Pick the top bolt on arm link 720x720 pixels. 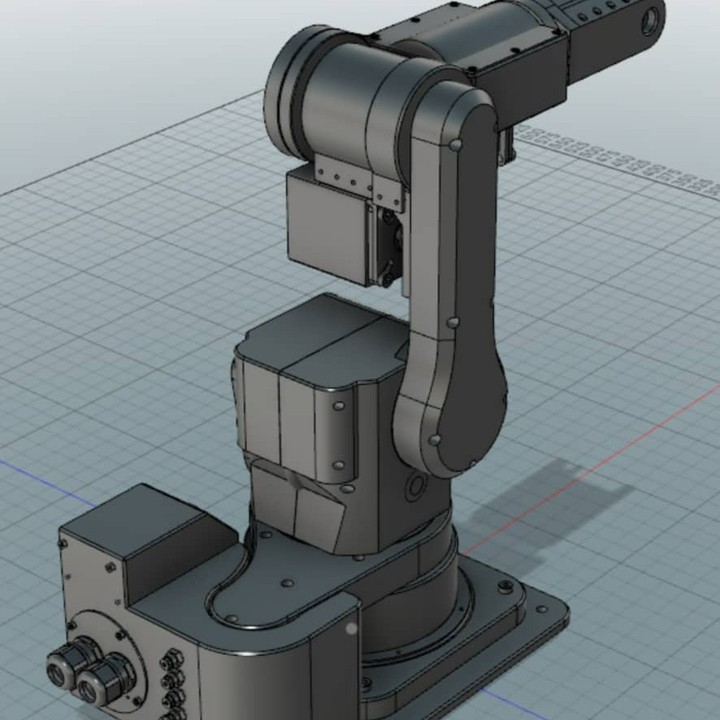point(455,146)
